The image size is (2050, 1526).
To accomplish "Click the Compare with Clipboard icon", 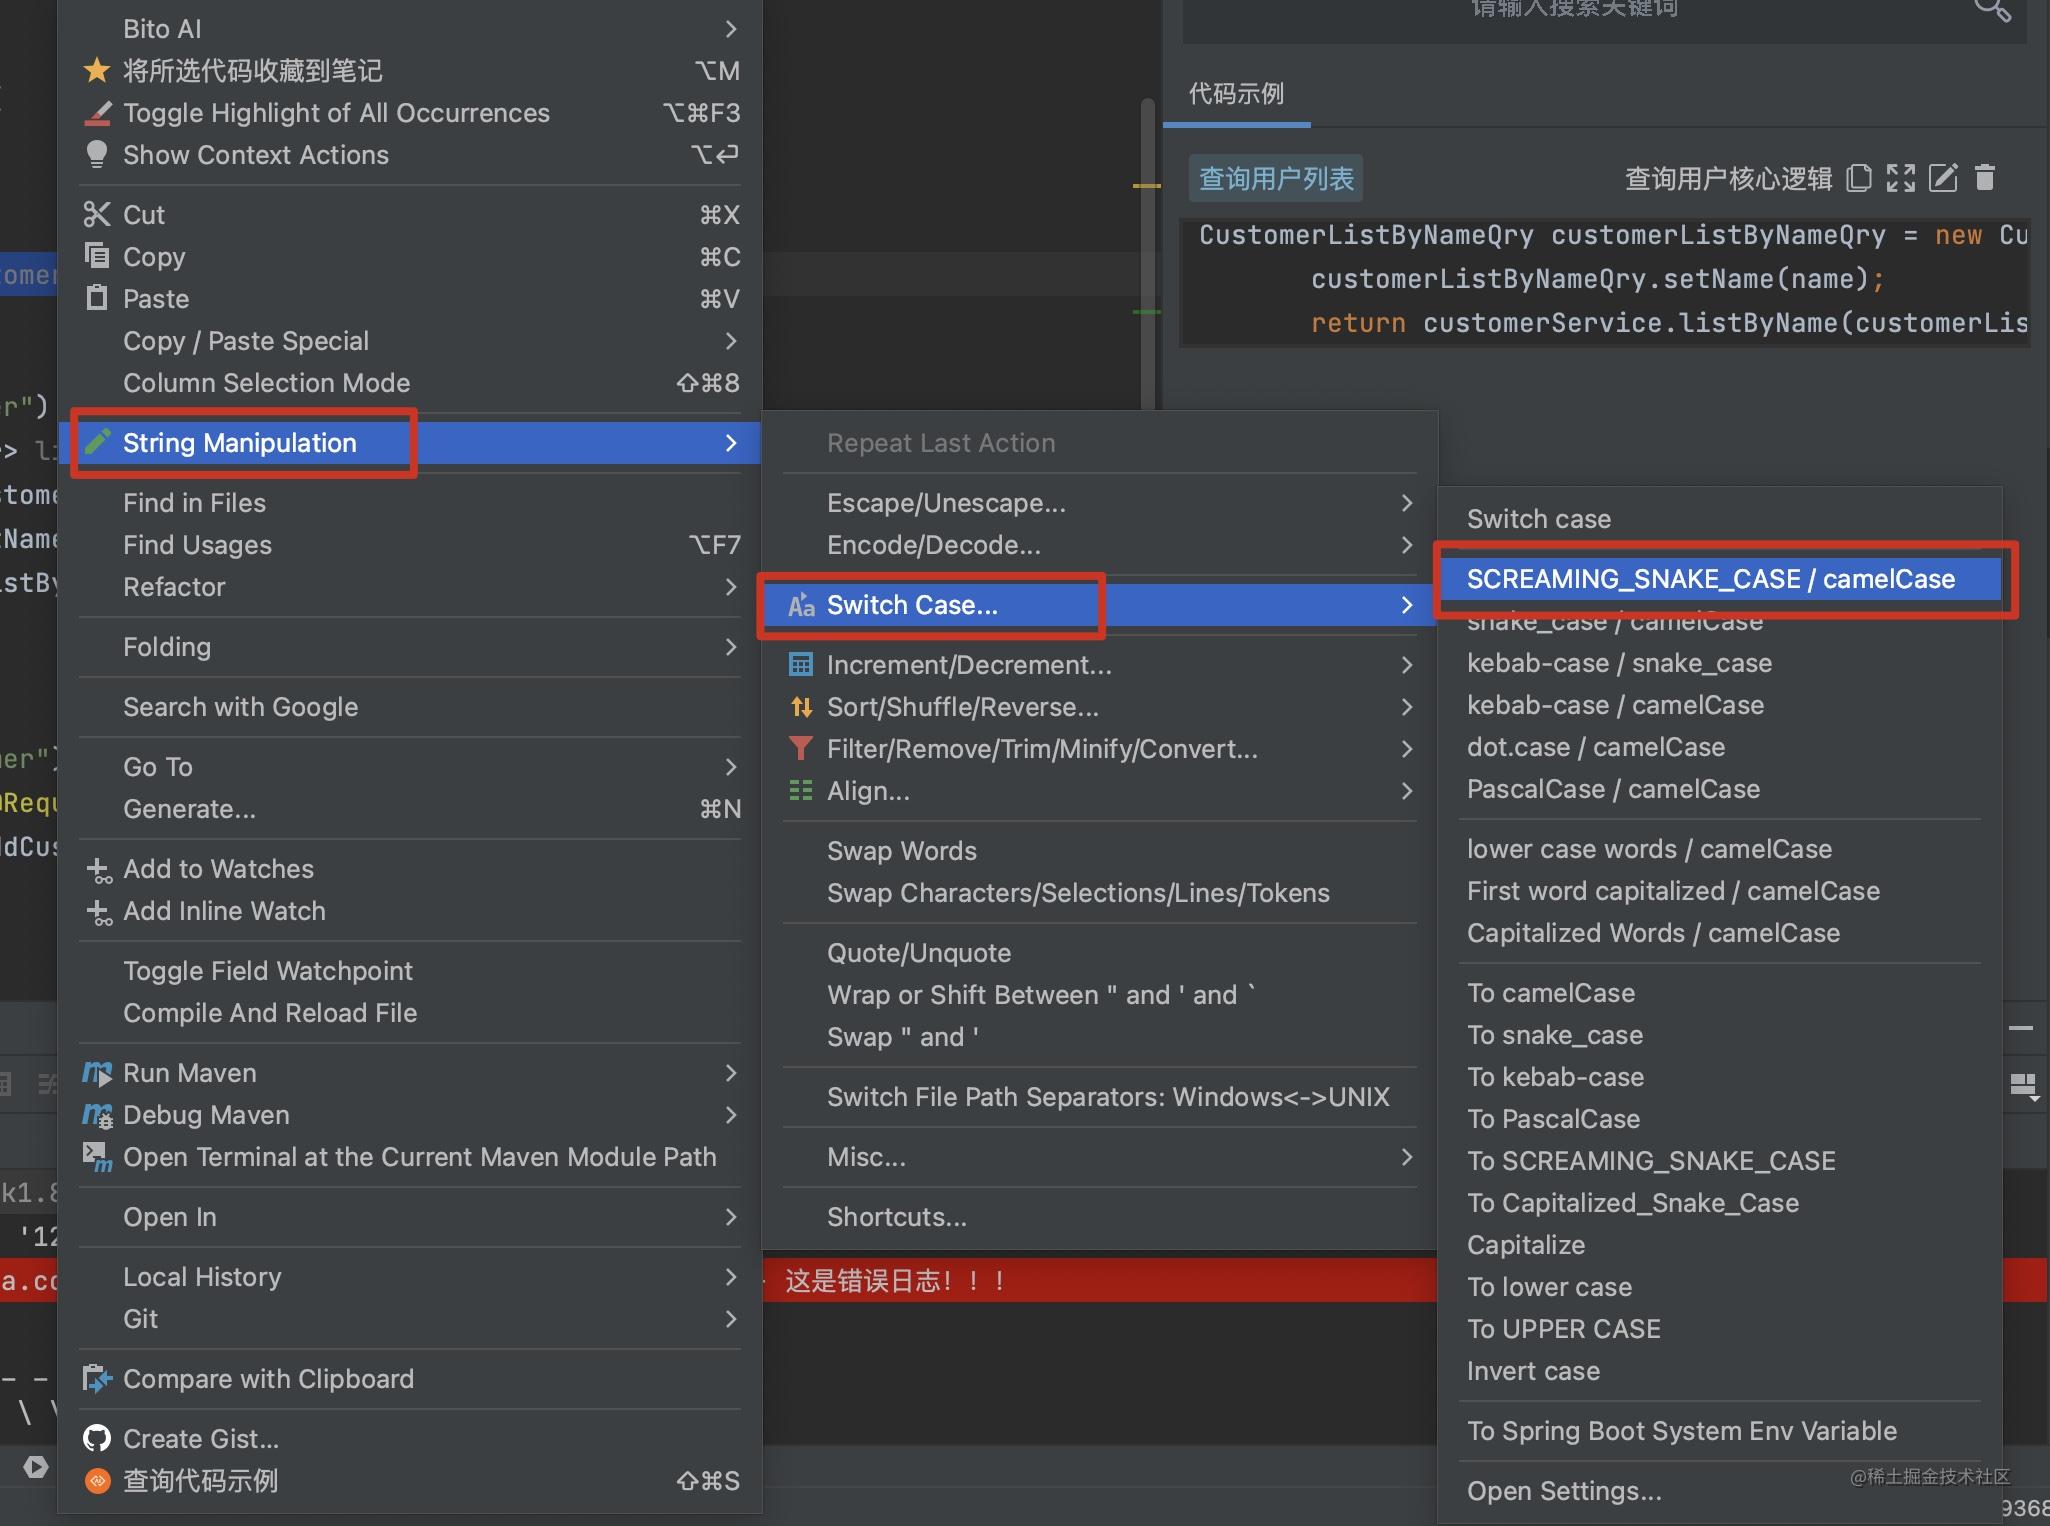I will 97,1379.
